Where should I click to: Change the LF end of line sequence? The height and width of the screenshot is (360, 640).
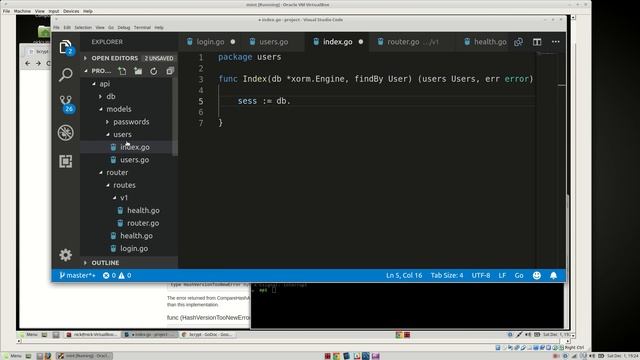(x=502, y=276)
